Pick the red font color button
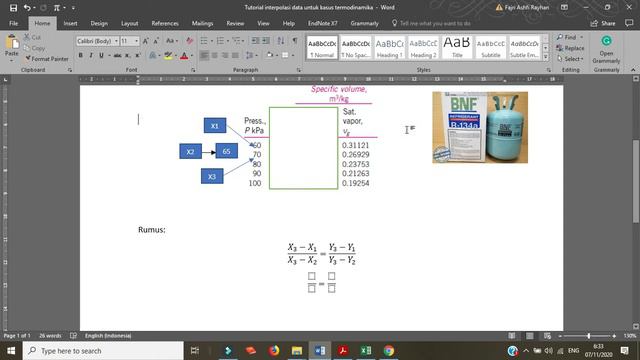The image size is (640, 360). click(x=184, y=55)
